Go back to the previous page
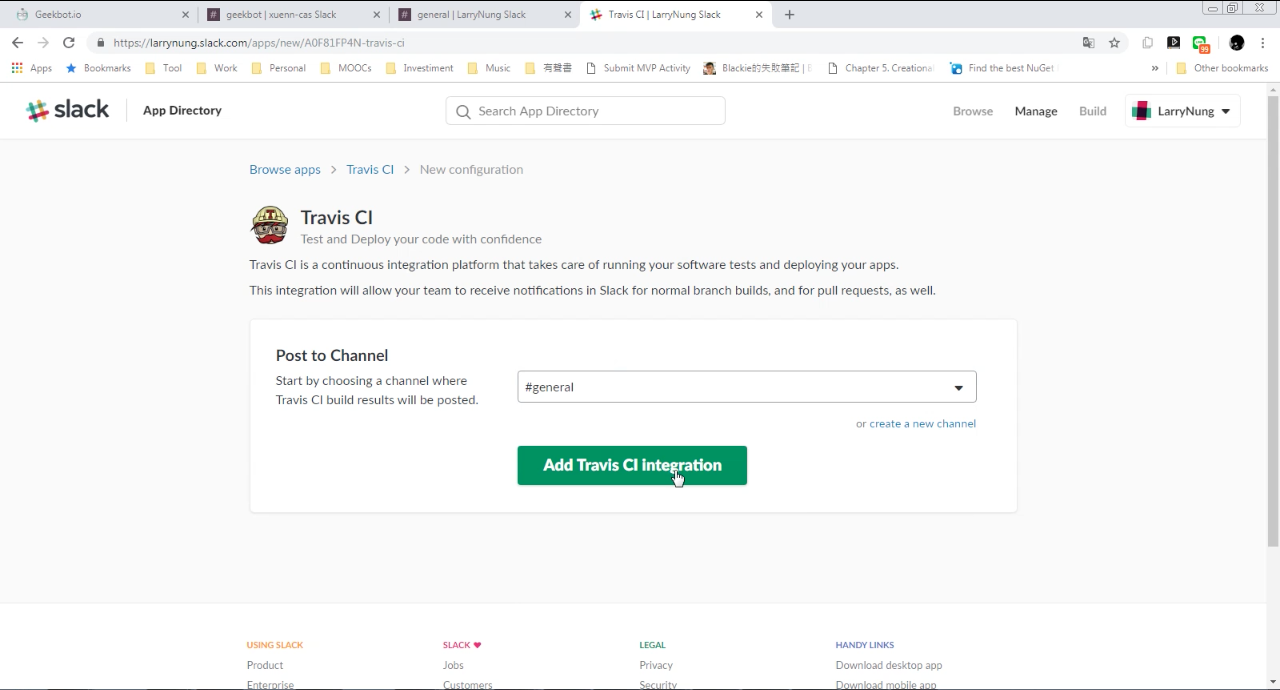This screenshot has height=690, width=1280. [17, 43]
